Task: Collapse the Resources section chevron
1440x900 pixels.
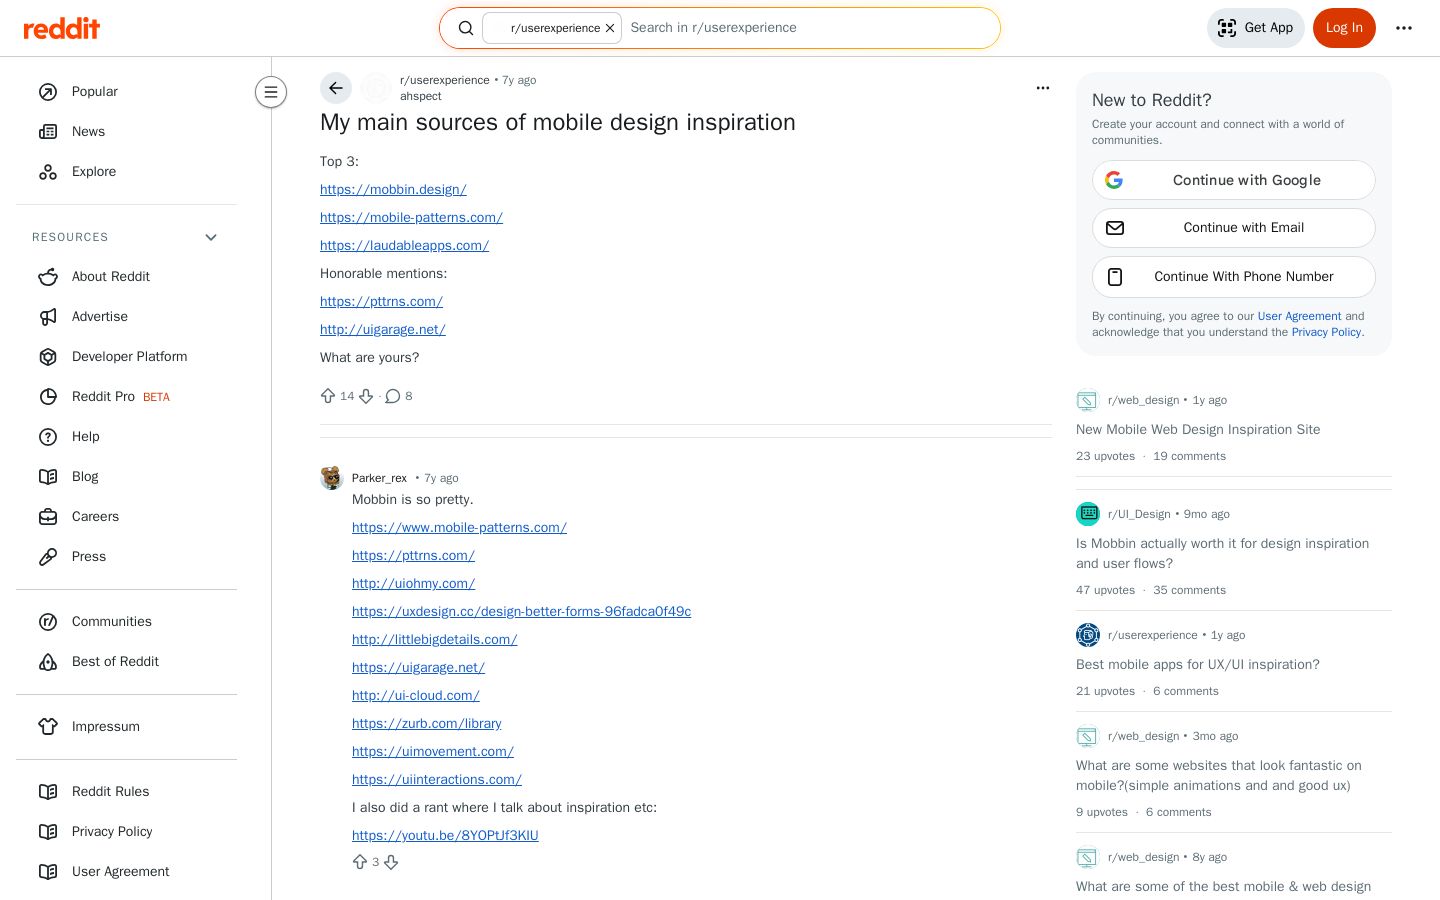Action: pyautogui.click(x=211, y=237)
